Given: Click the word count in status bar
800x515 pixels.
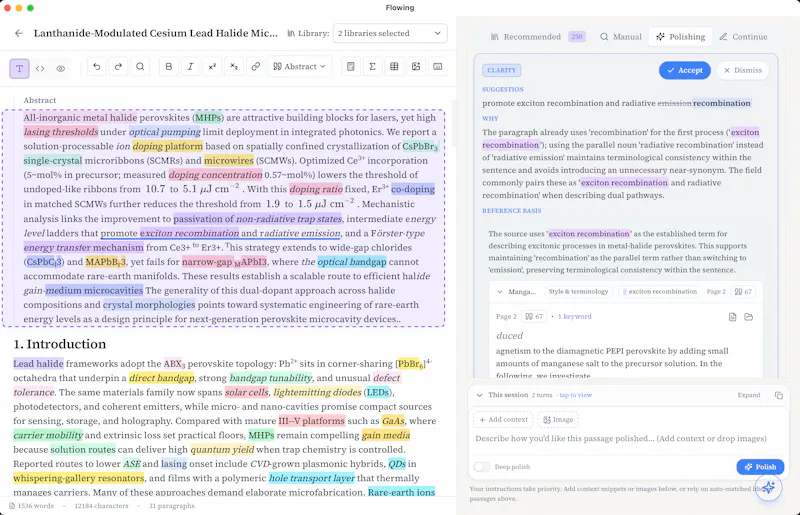Looking at the screenshot, I should [x=31, y=506].
